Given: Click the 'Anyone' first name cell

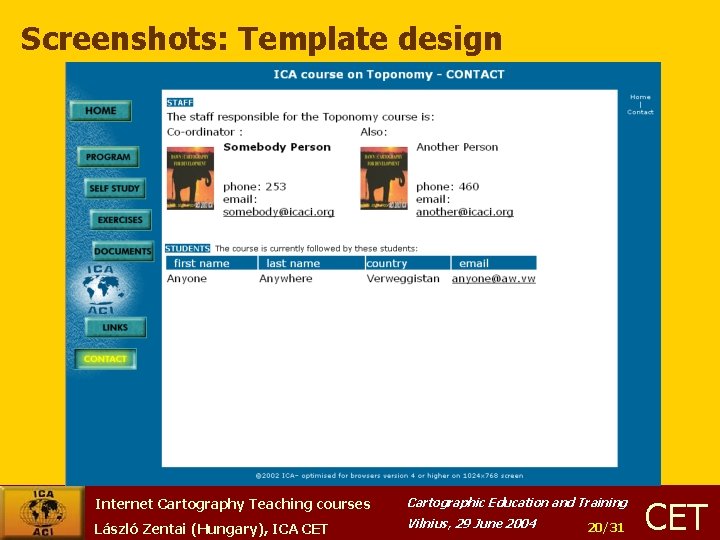Looking at the screenshot, I should [x=187, y=279].
